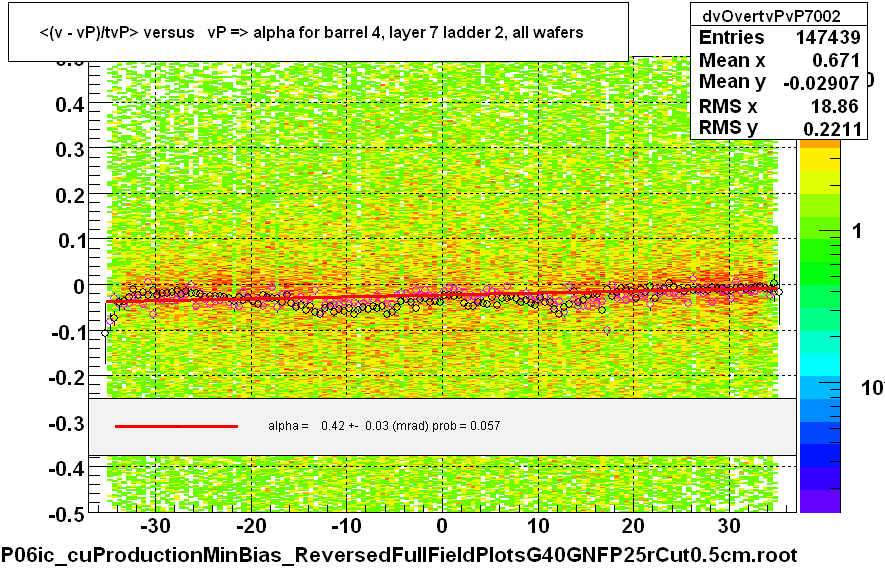Viewport: 885px width, 569px height.
Task: Click the magenta outlier marker near x=17
Action: [607, 330]
